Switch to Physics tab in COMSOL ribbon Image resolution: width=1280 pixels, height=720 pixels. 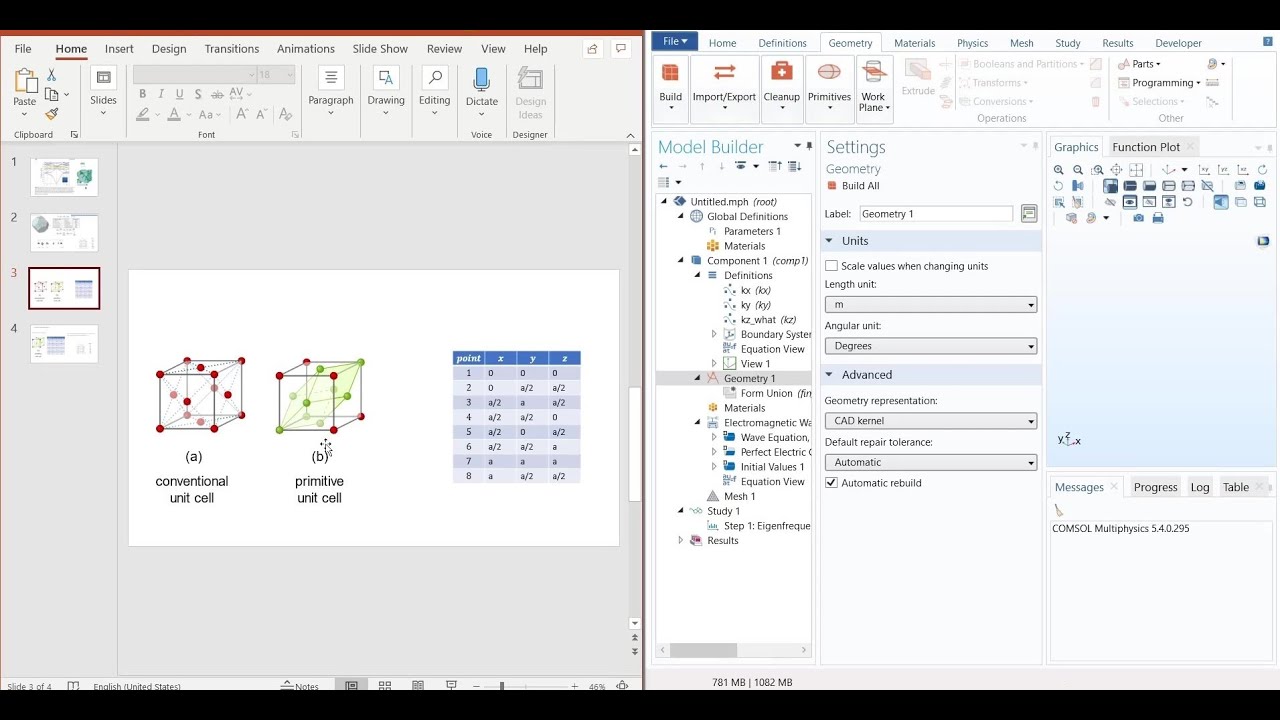[x=972, y=43]
